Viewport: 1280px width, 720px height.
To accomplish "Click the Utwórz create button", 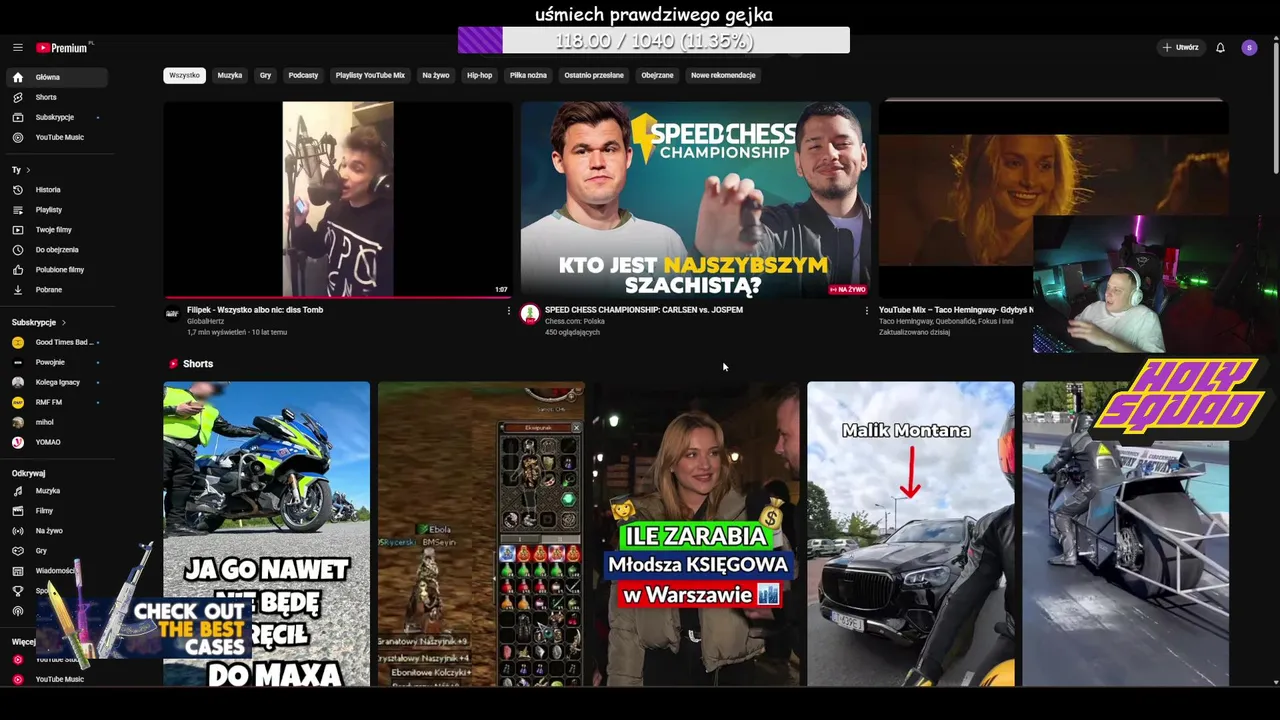I will [1180, 47].
